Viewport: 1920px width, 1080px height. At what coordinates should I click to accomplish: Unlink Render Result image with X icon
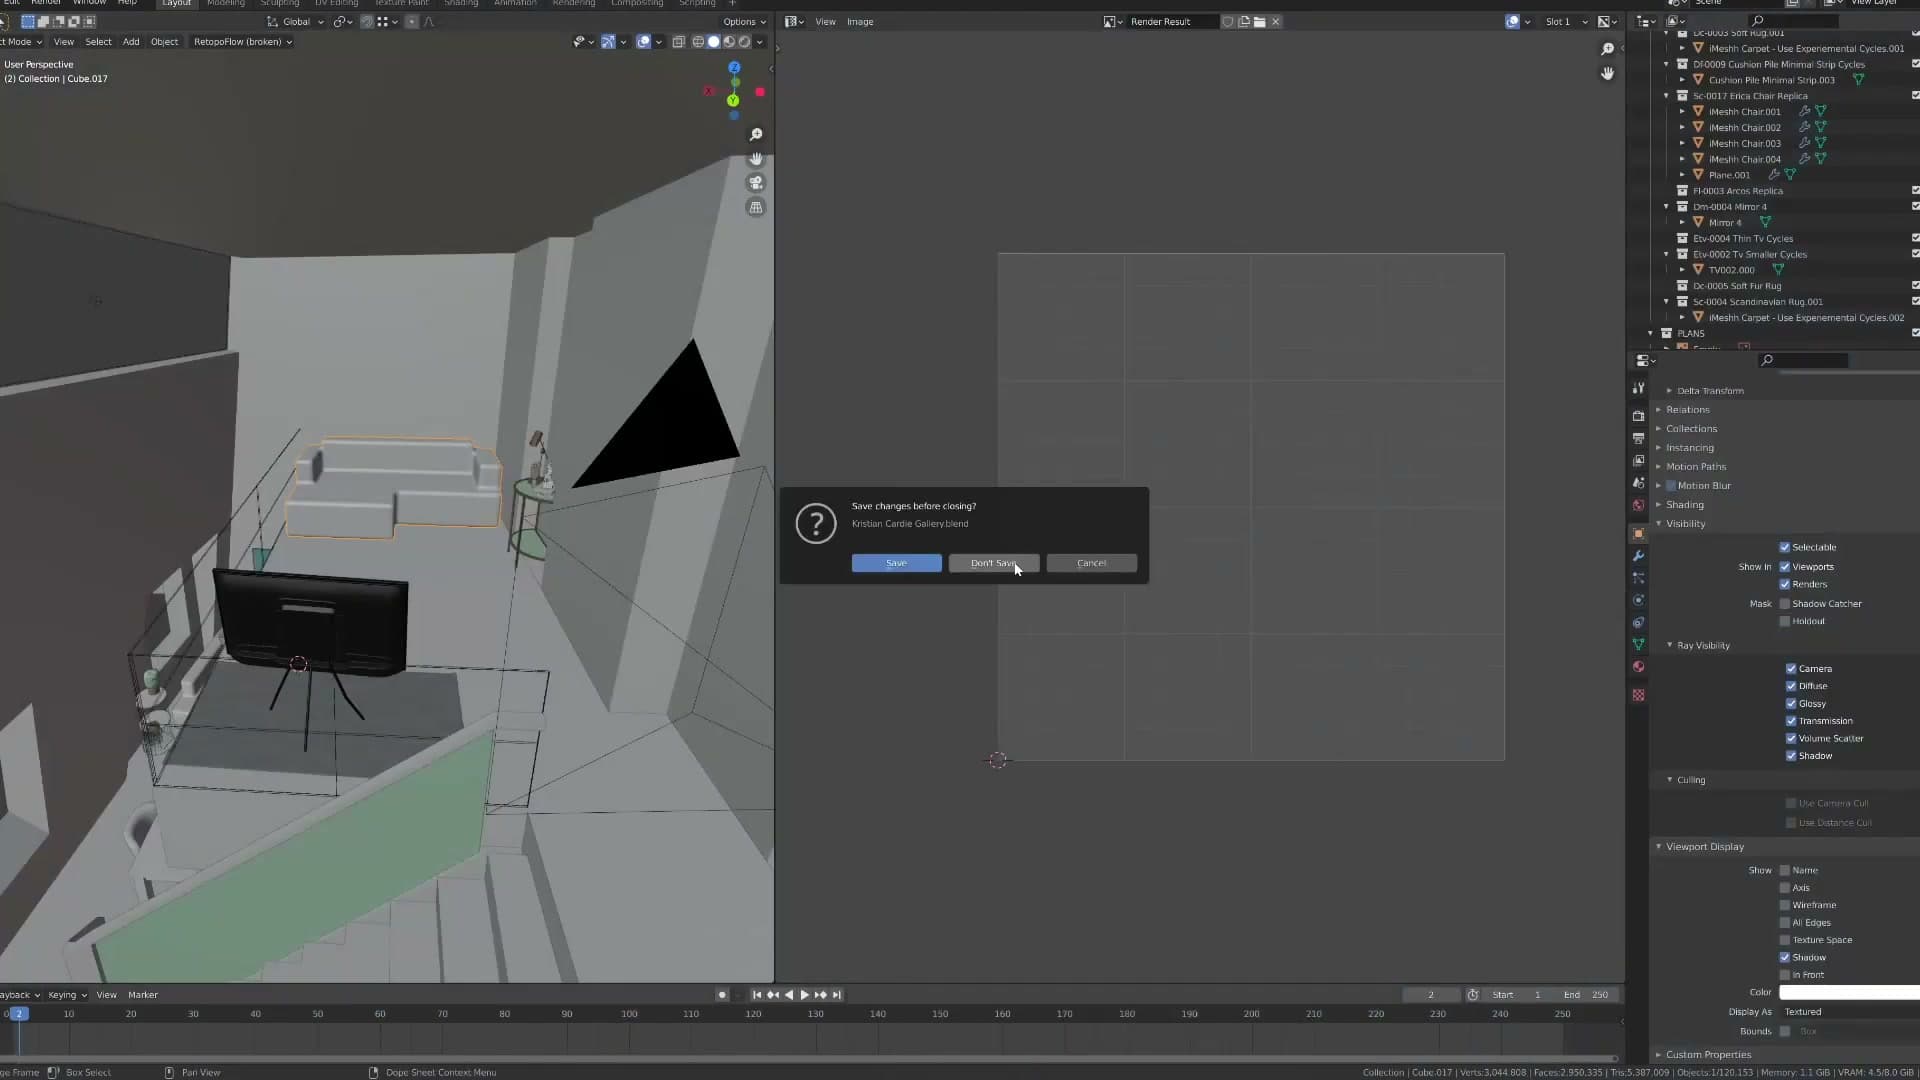pos(1275,21)
